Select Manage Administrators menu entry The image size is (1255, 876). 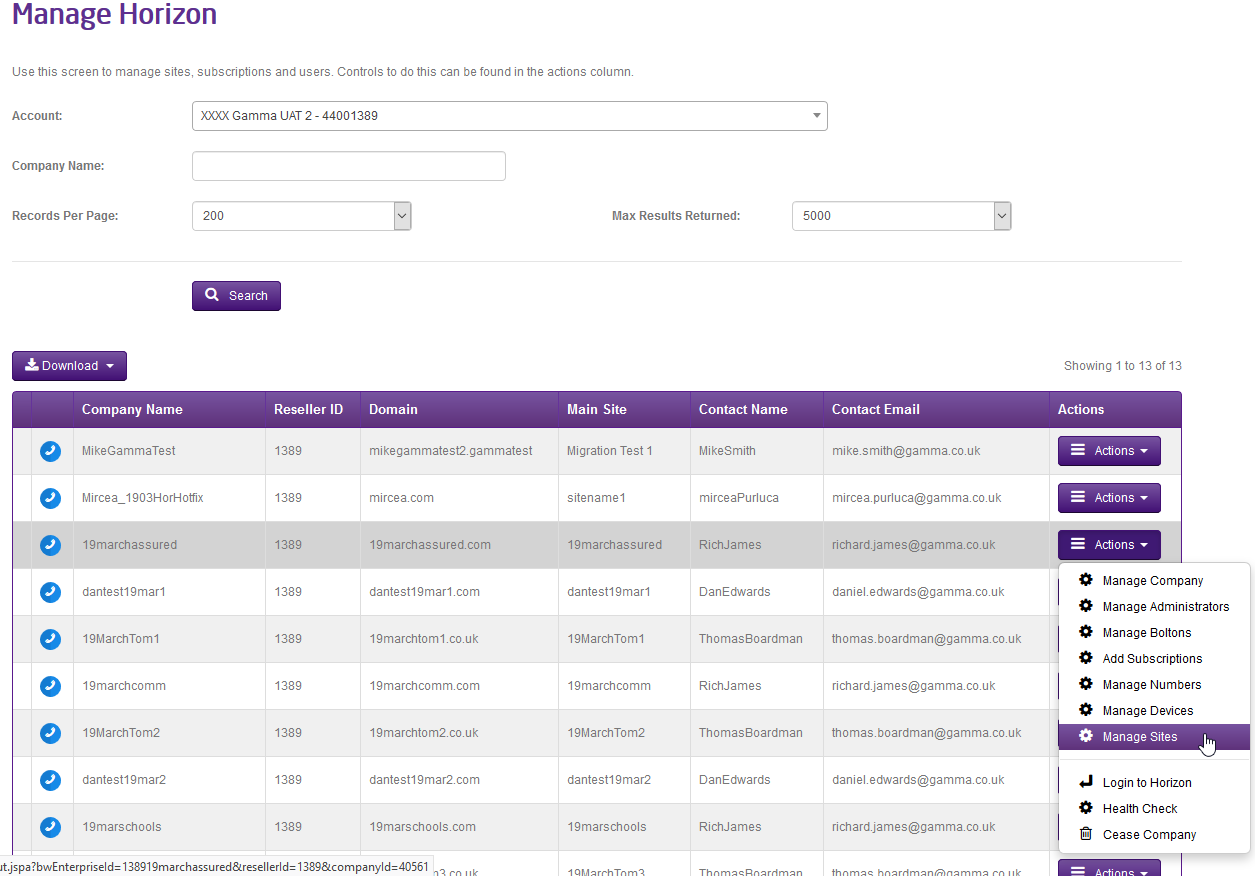(x=1154, y=607)
